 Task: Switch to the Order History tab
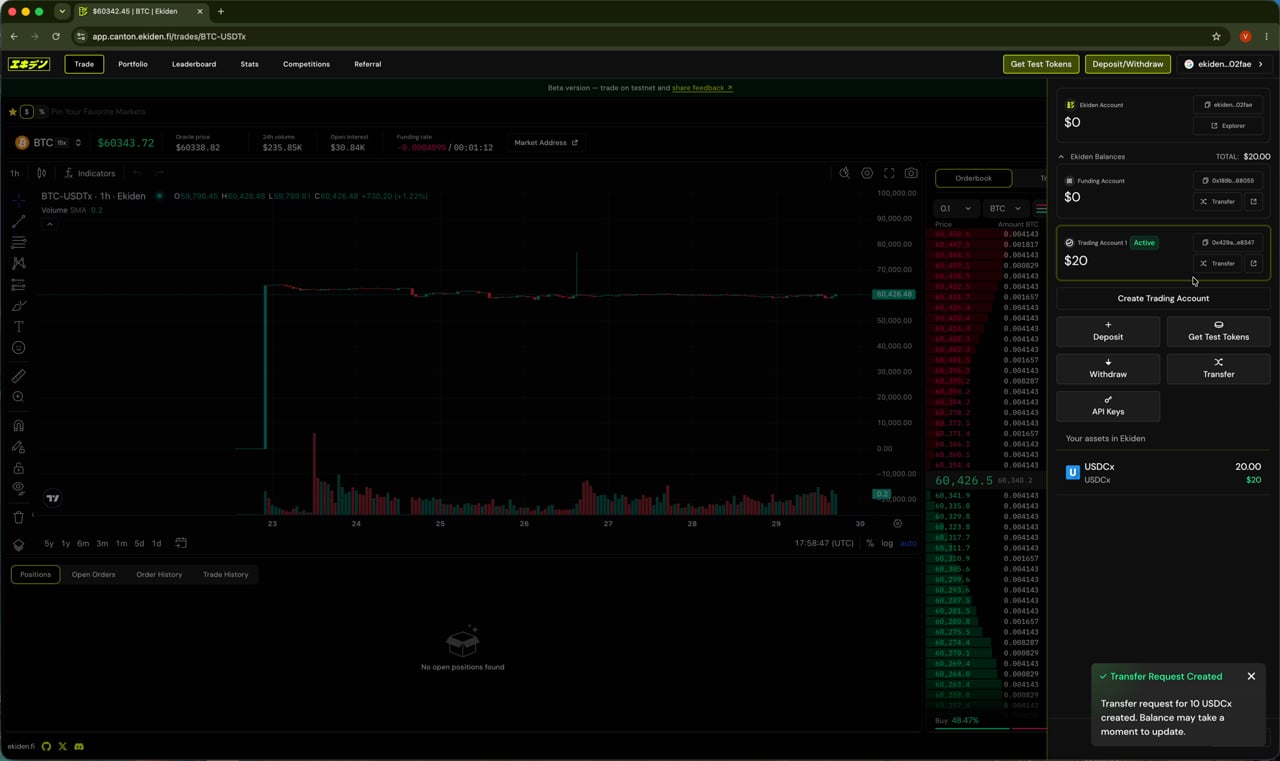tap(159, 574)
